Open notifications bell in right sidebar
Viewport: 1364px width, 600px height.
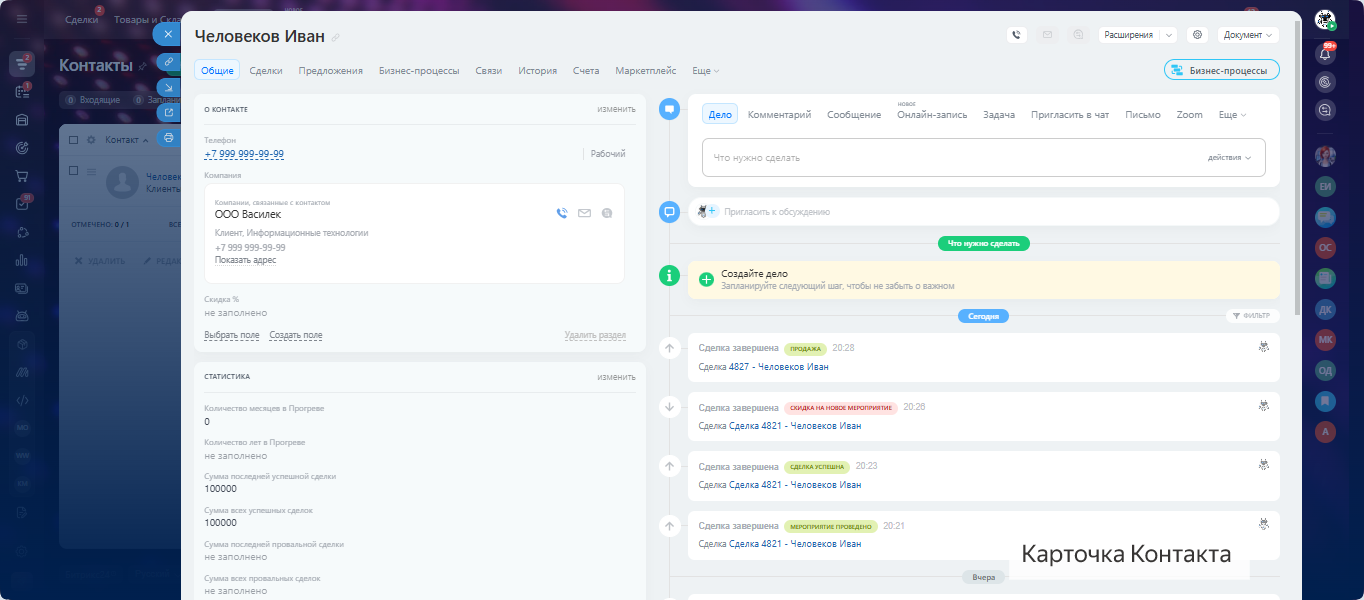[1326, 55]
